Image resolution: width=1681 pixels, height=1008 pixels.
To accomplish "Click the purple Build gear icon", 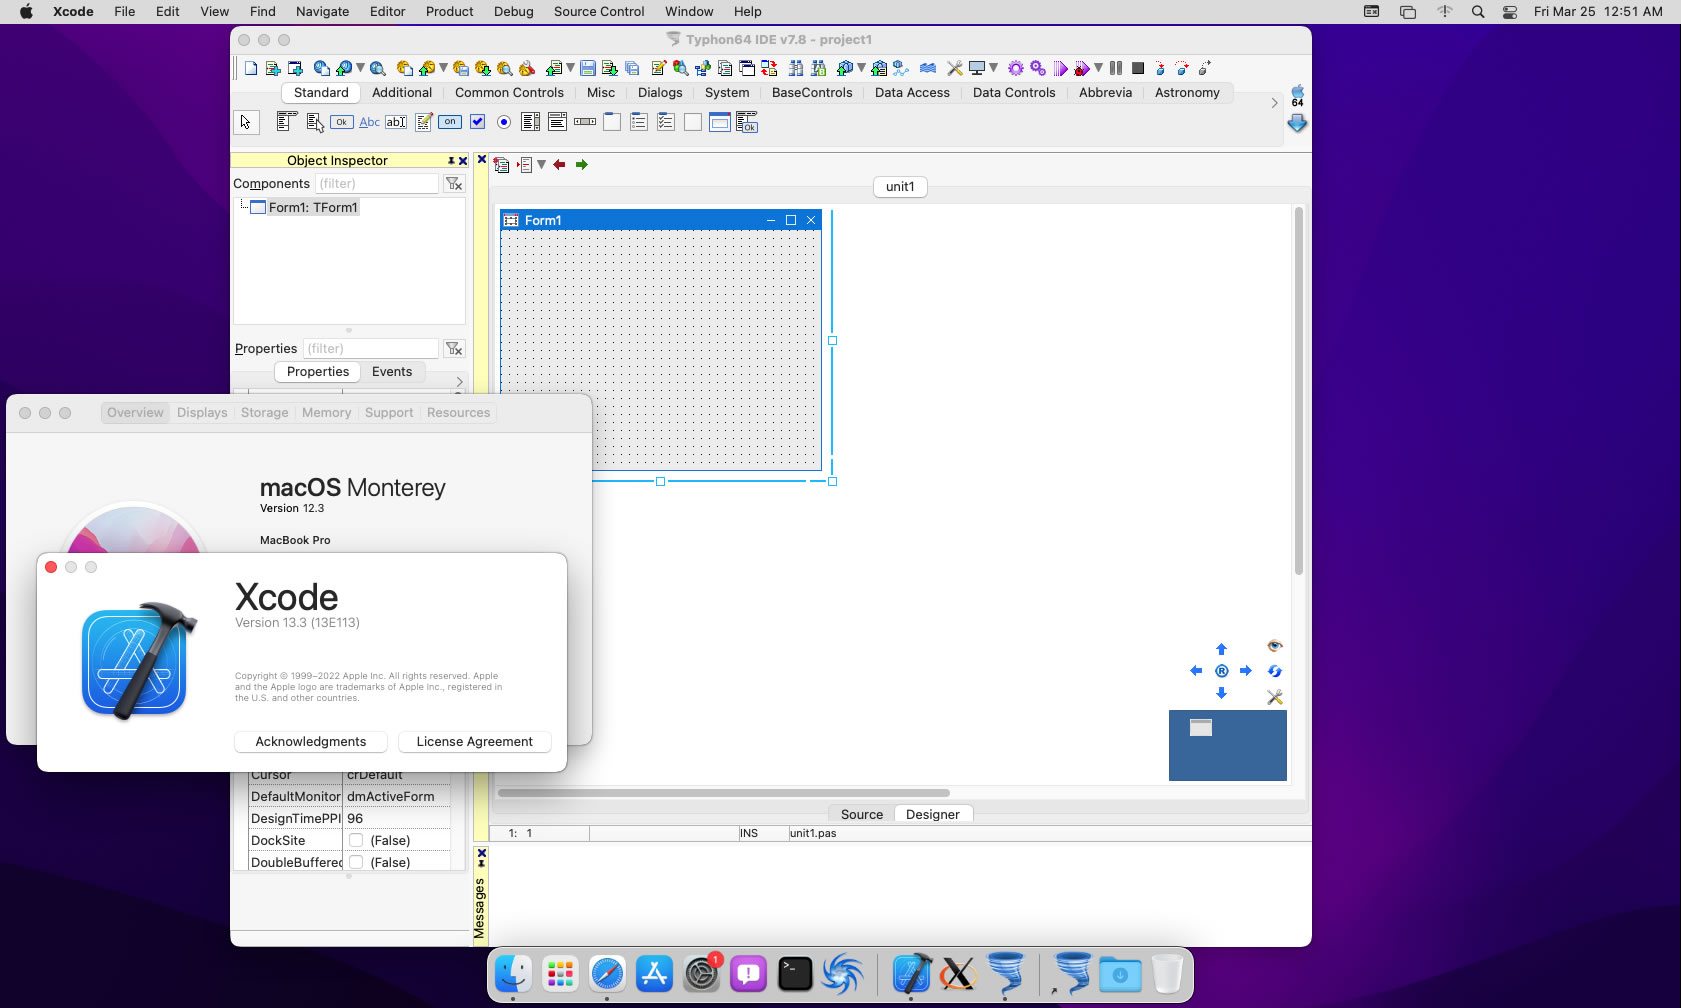I will tap(1016, 68).
